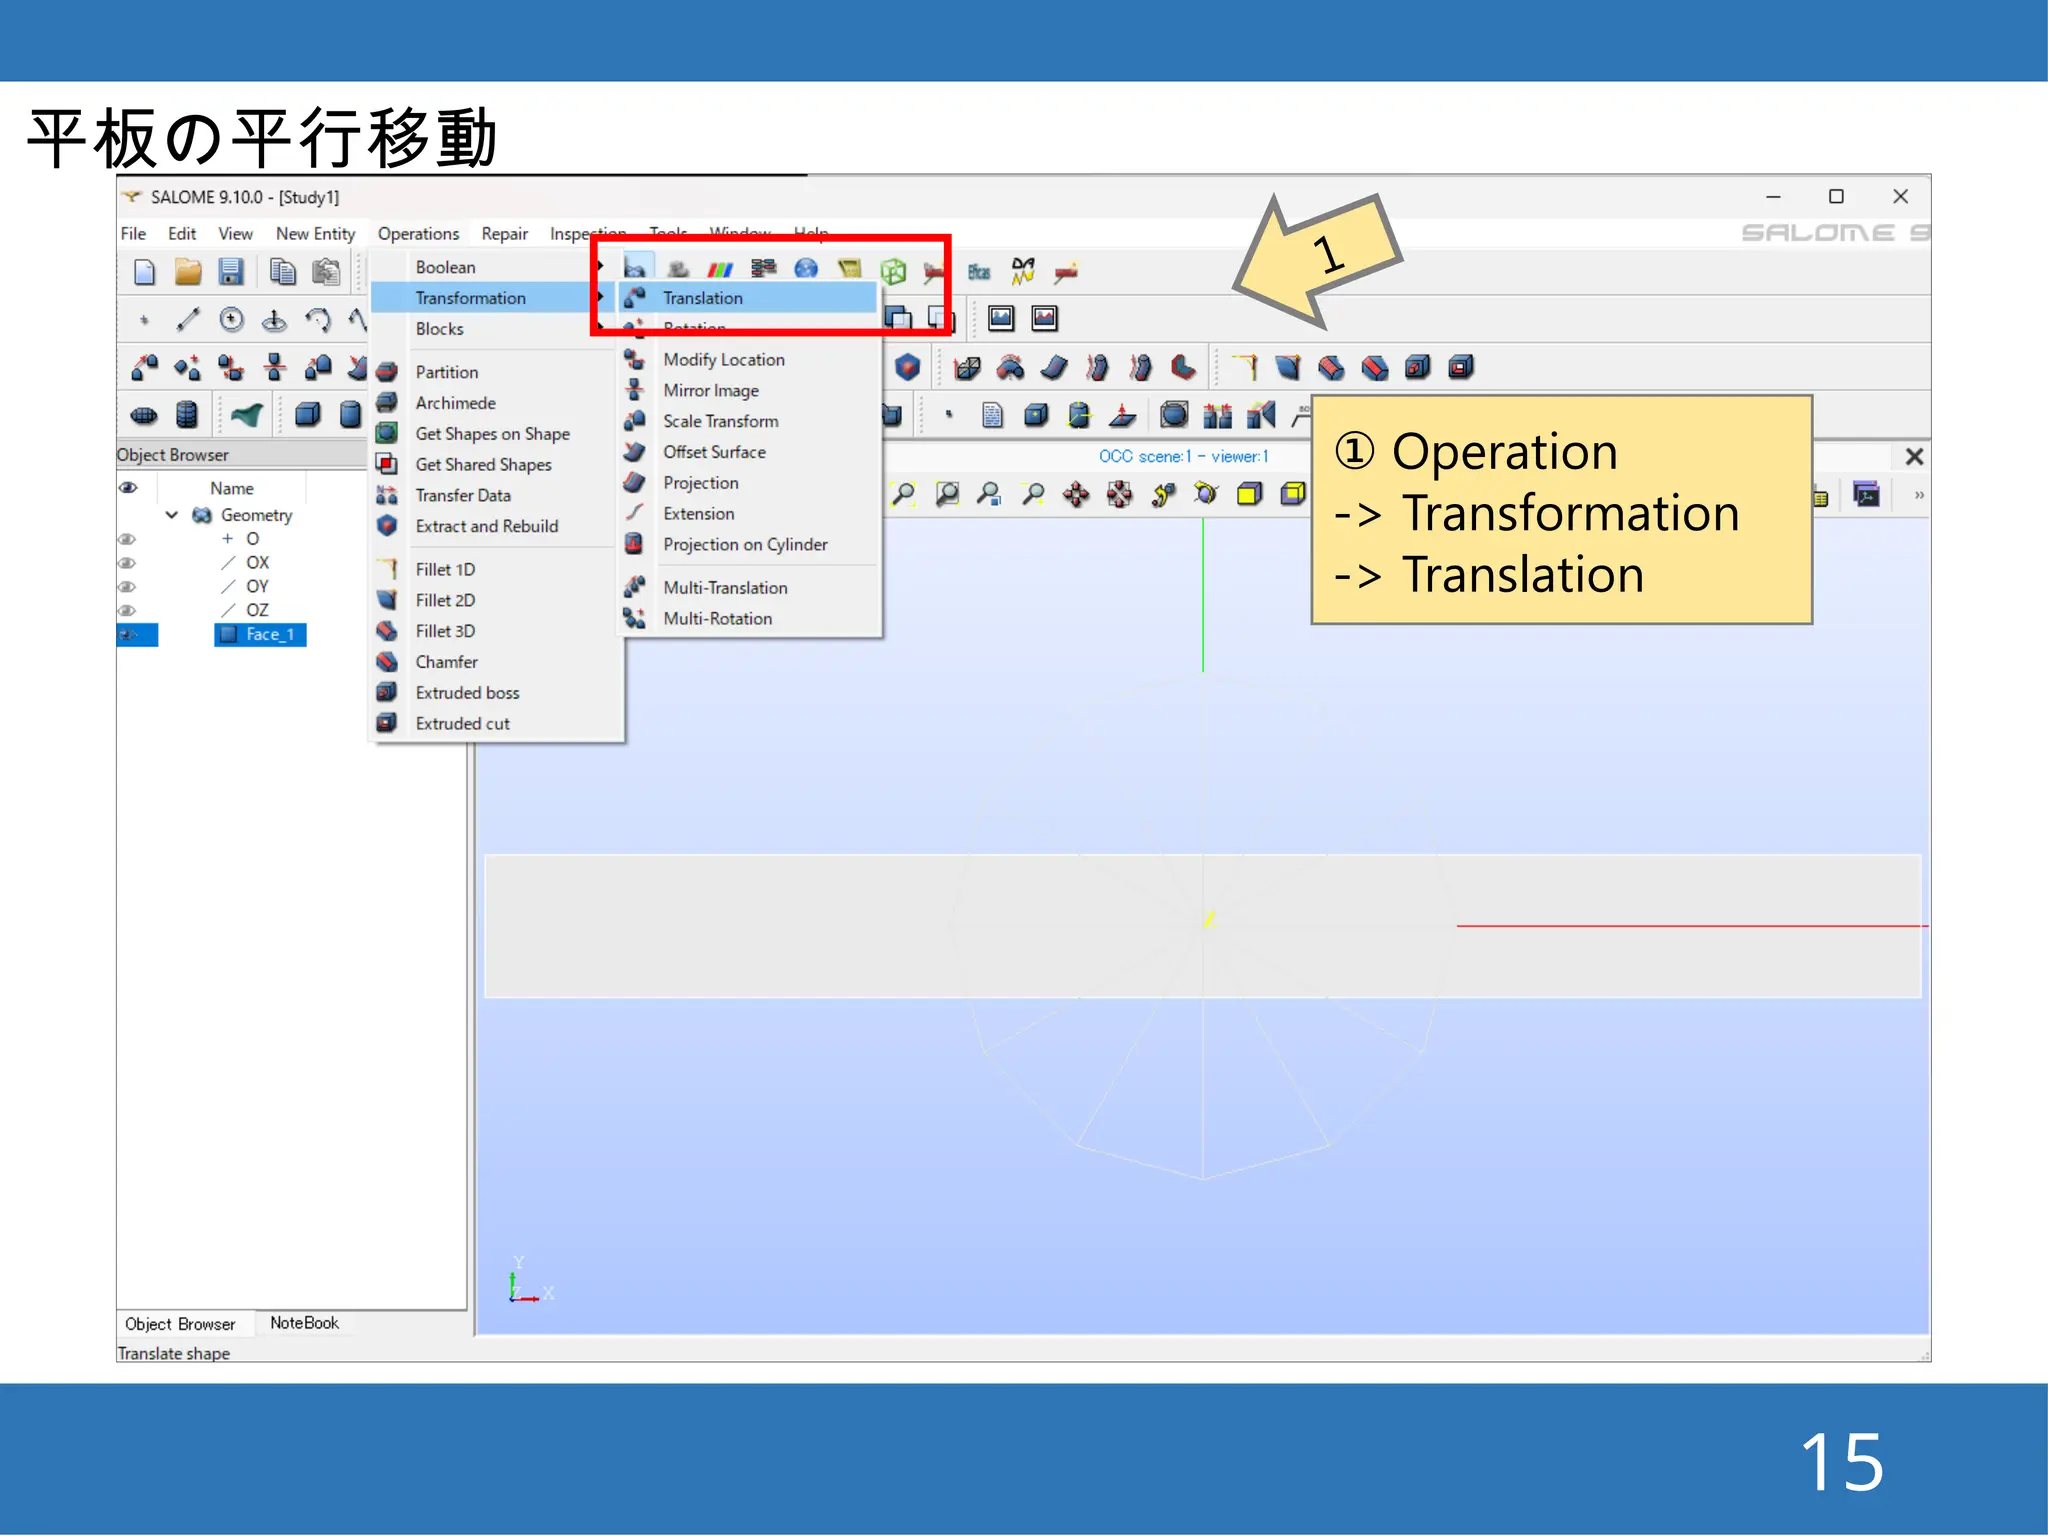
Task: Click the New document toolbar icon
Action: pyautogui.click(x=145, y=272)
